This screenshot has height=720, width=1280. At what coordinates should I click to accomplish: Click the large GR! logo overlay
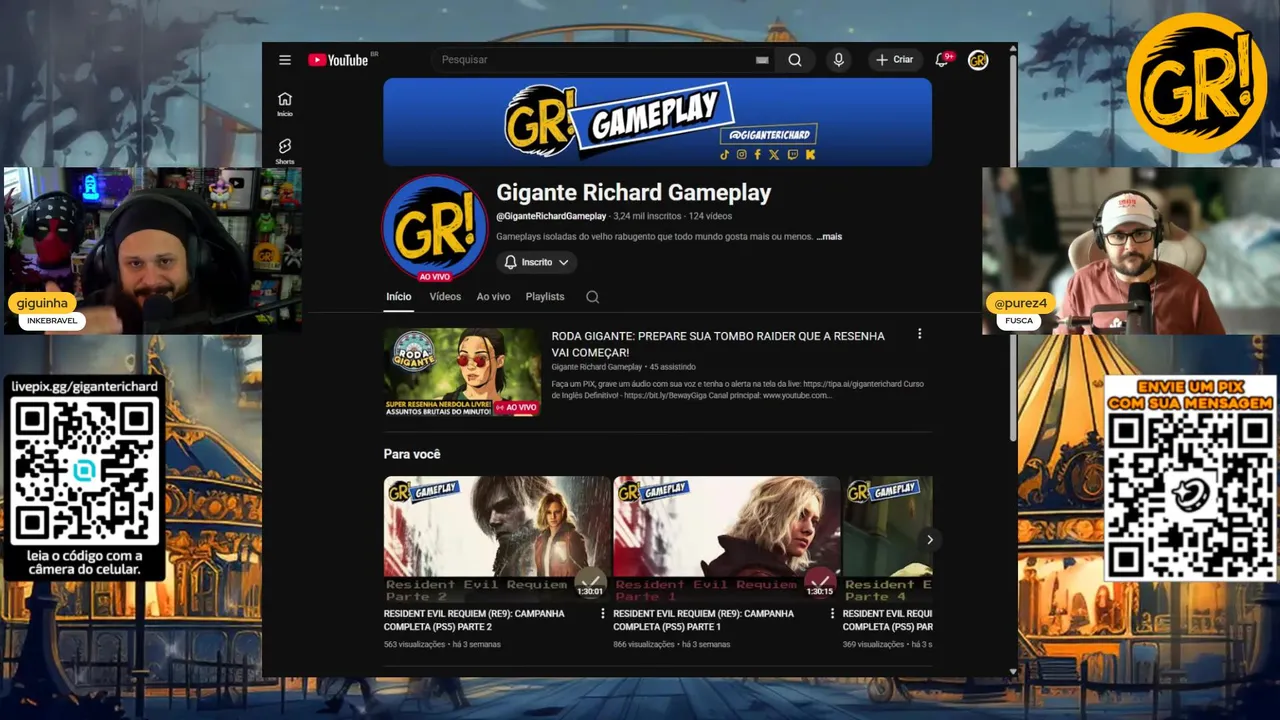point(1197,84)
